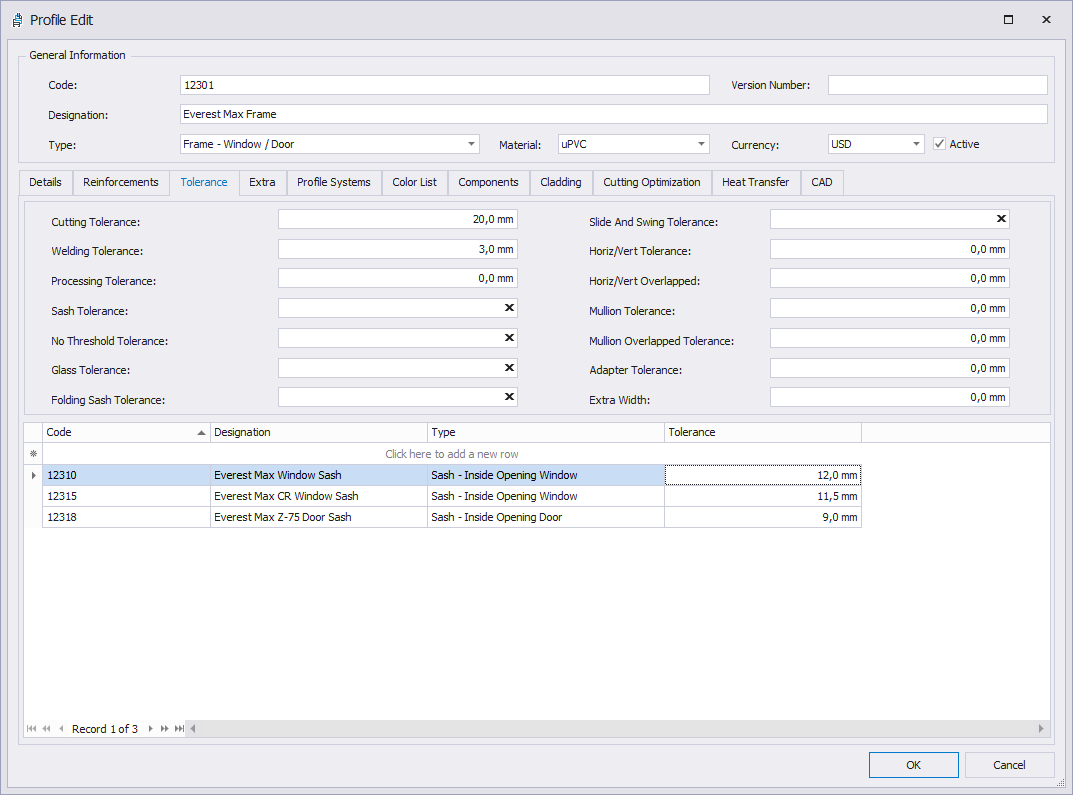The image size is (1073, 795).
Task: Clear the Sash Tolerance field with X icon
Action: click(x=509, y=308)
